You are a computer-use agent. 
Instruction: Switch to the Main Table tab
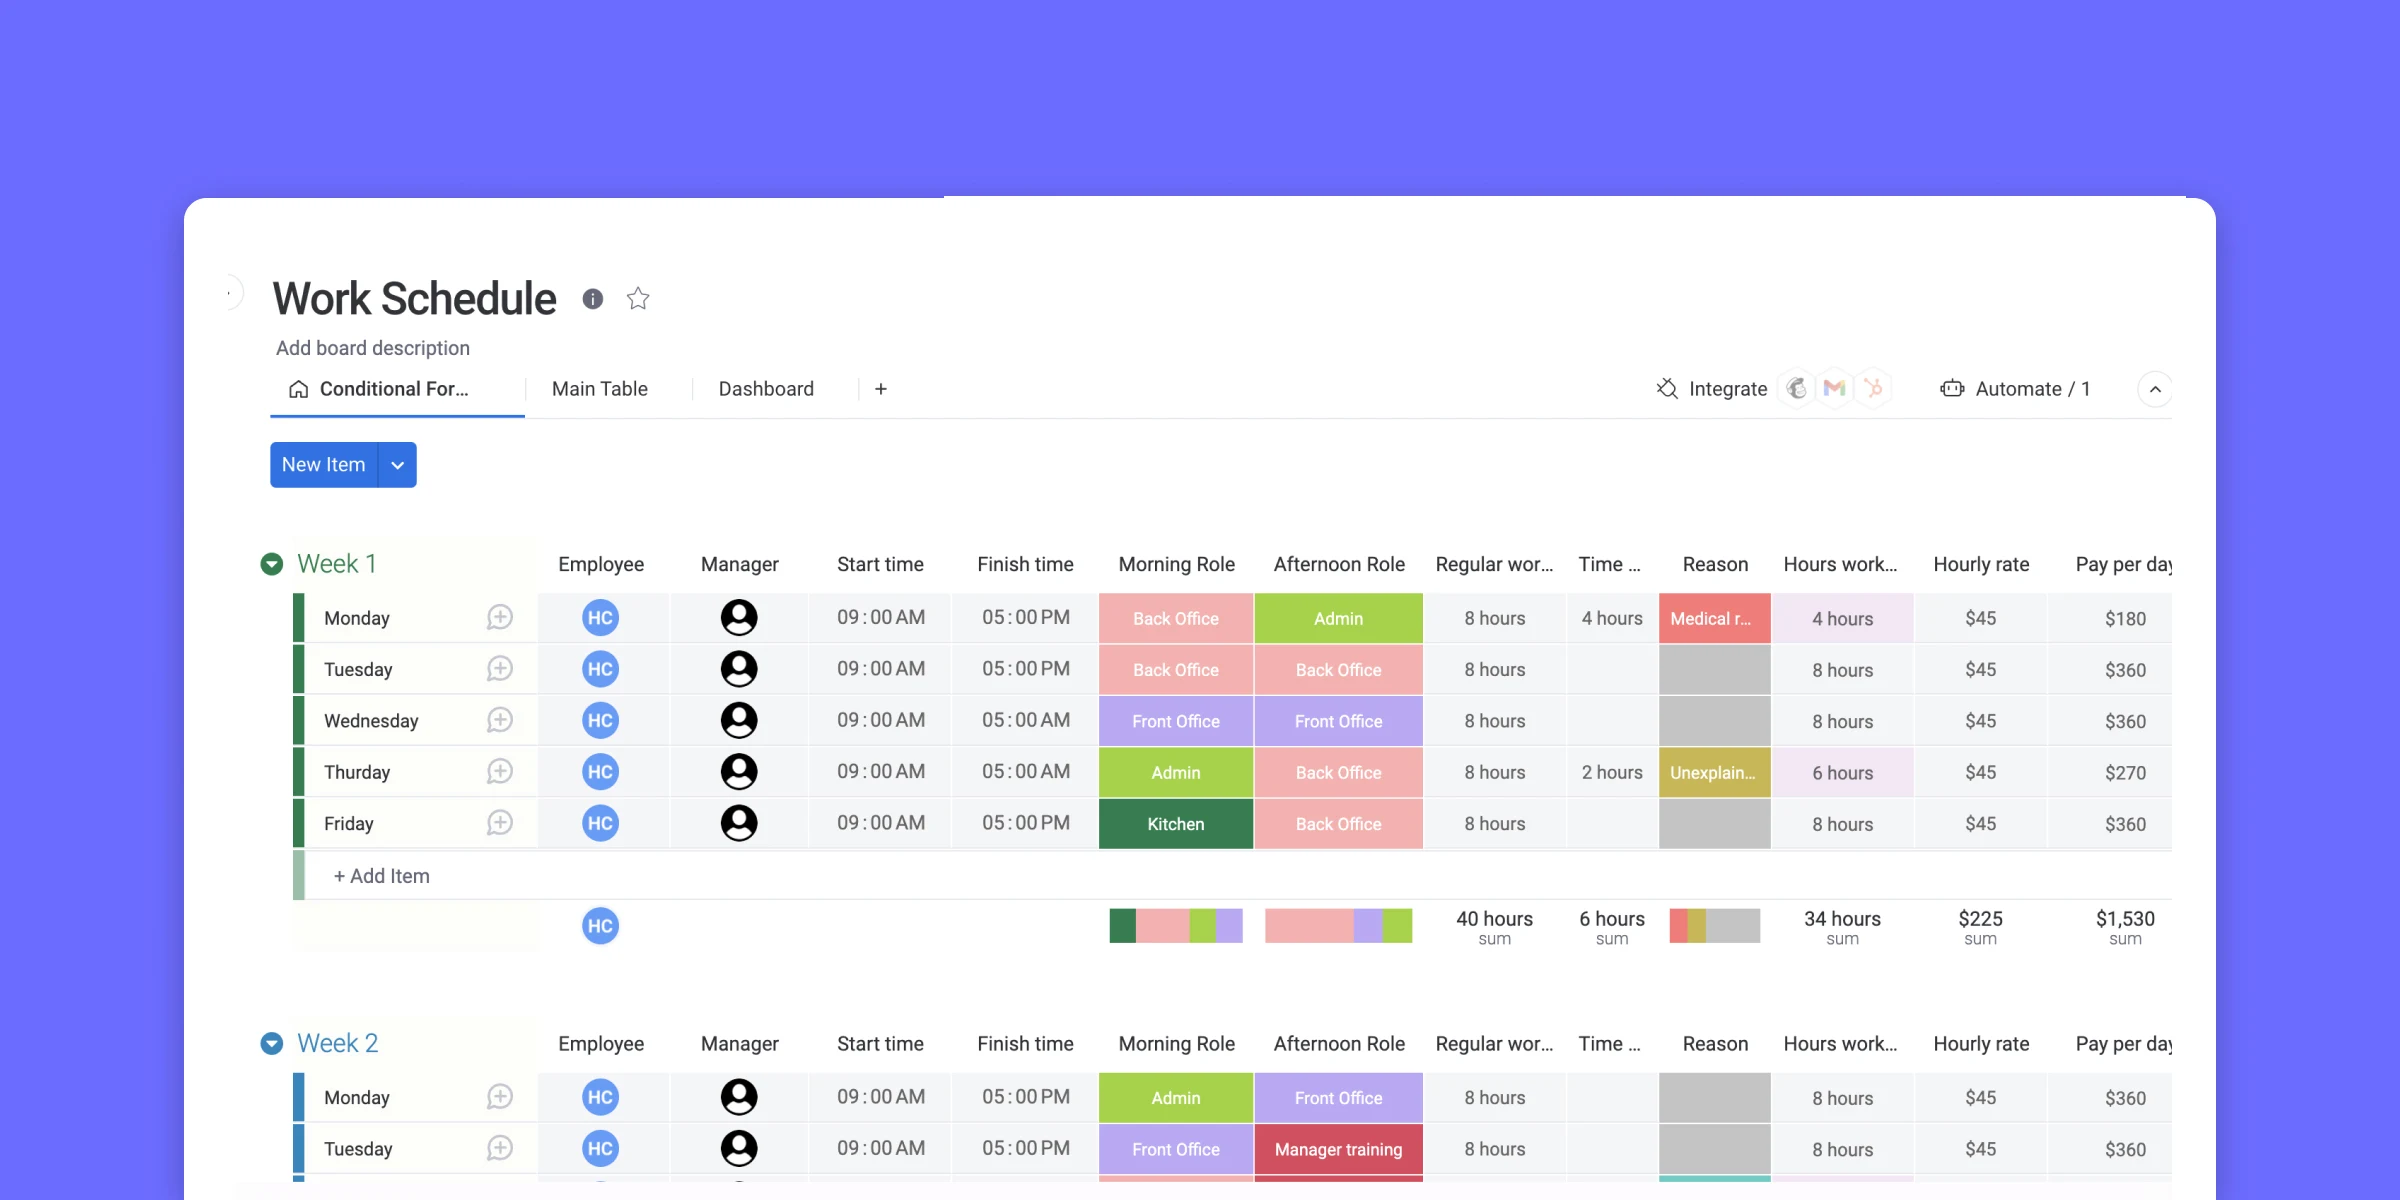598,389
